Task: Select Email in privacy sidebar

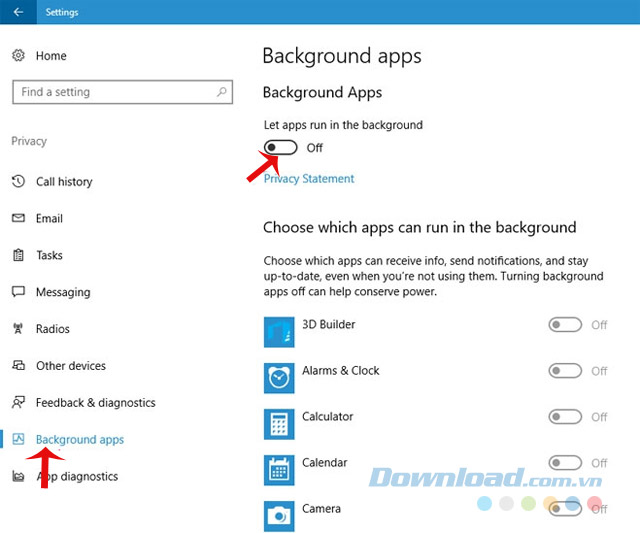Action: (x=49, y=218)
